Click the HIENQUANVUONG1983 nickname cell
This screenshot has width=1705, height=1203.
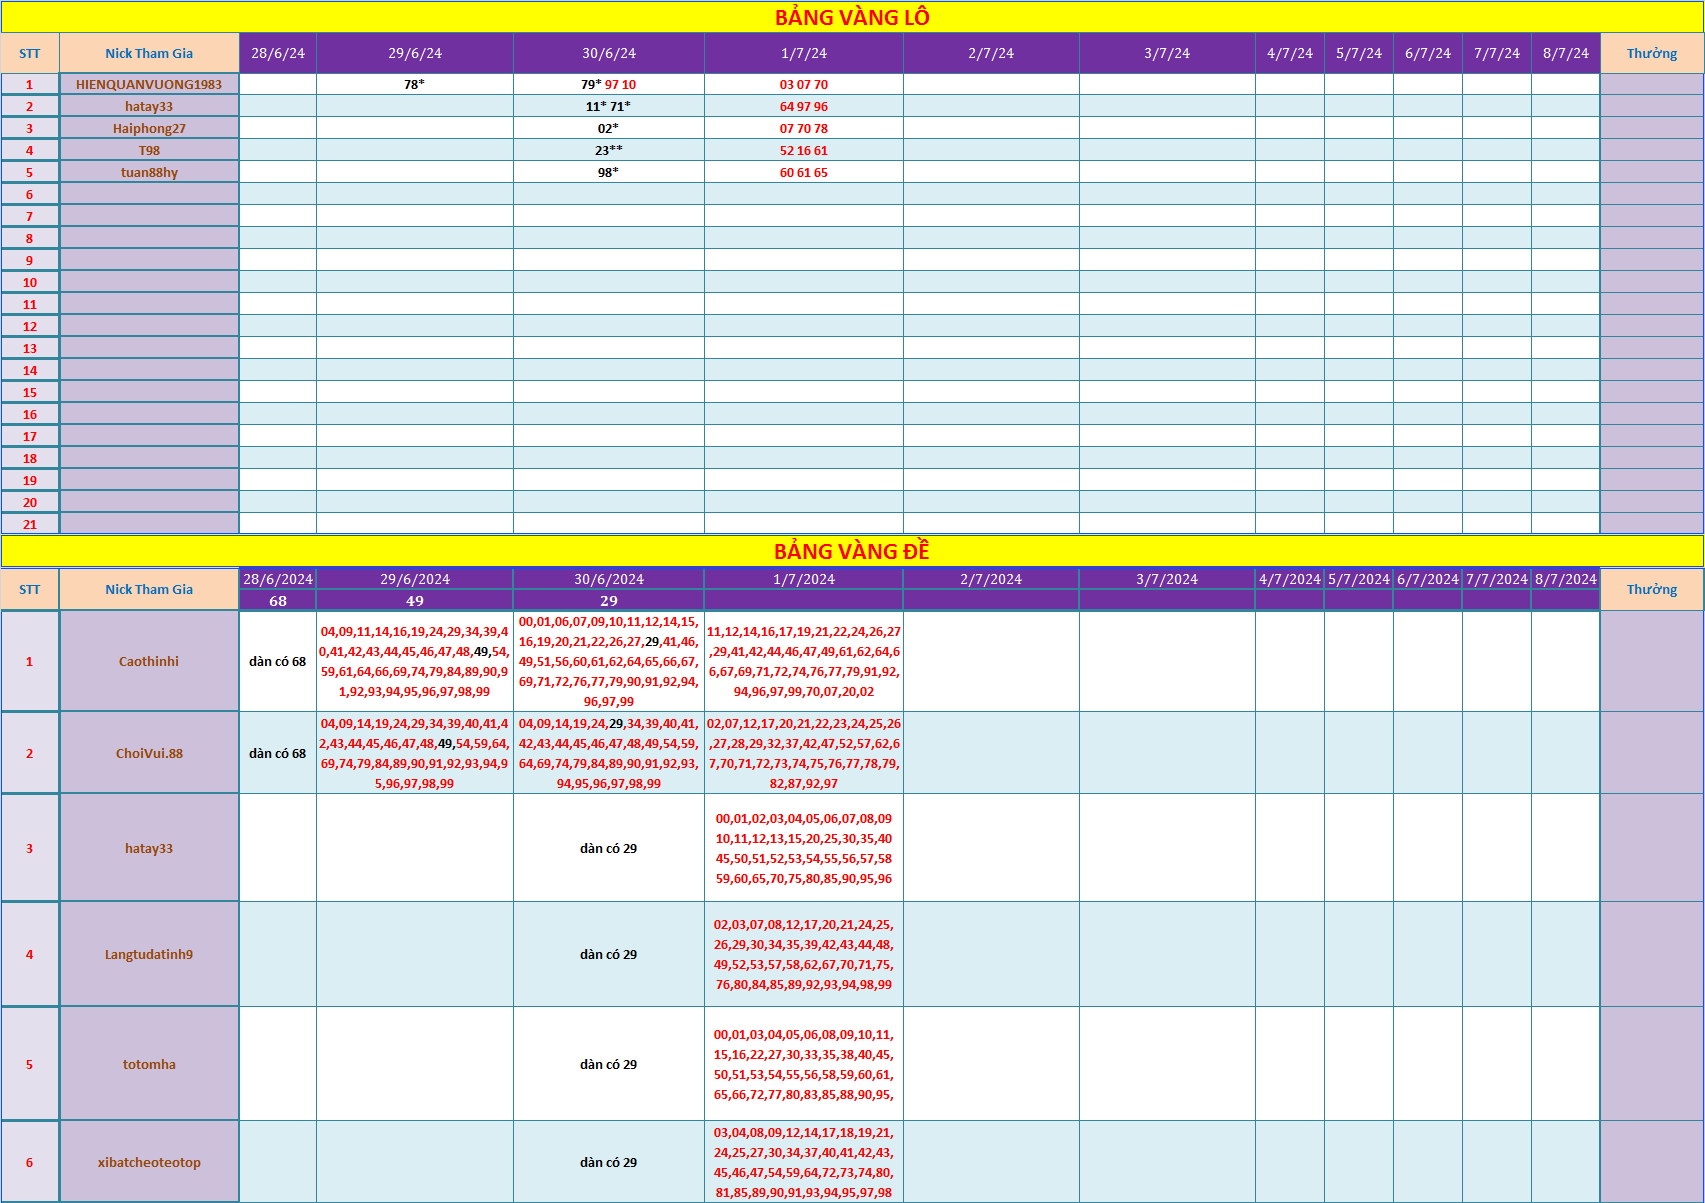click(x=149, y=84)
